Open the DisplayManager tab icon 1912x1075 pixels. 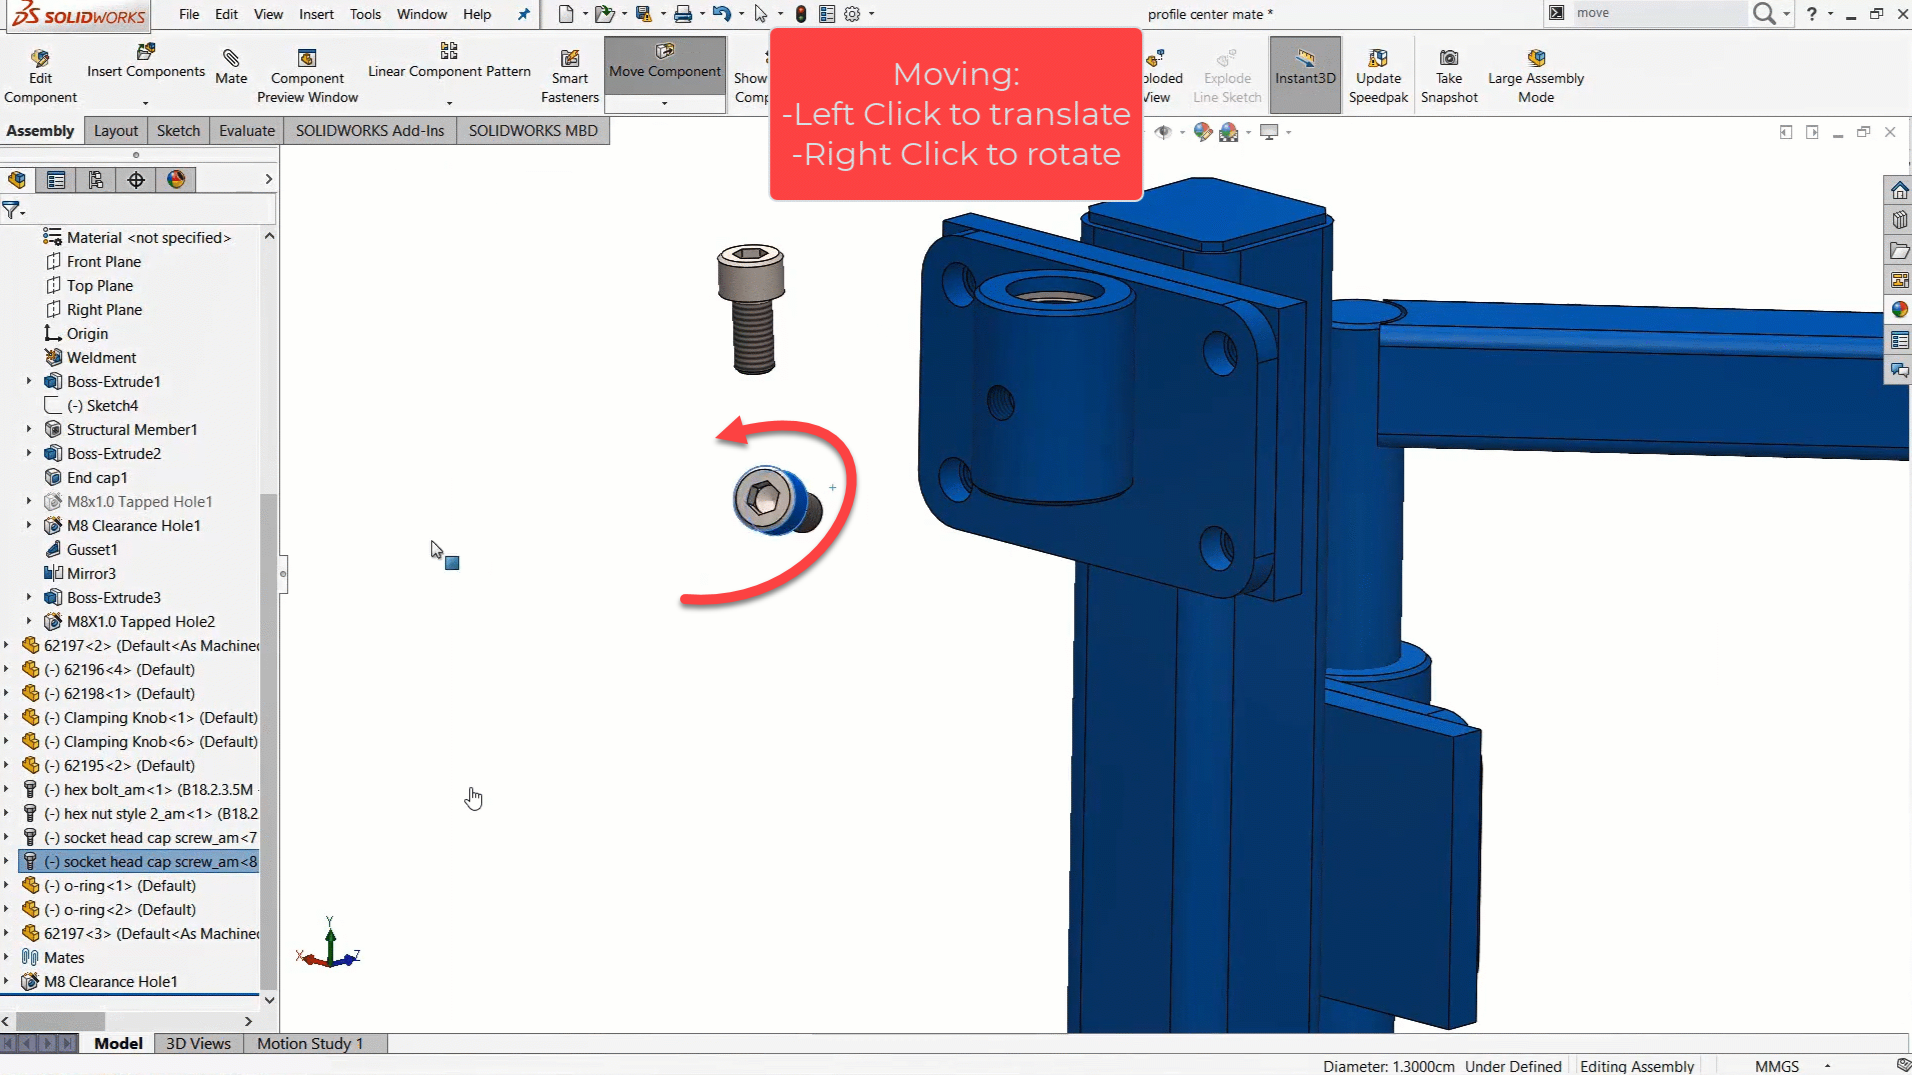(x=176, y=180)
